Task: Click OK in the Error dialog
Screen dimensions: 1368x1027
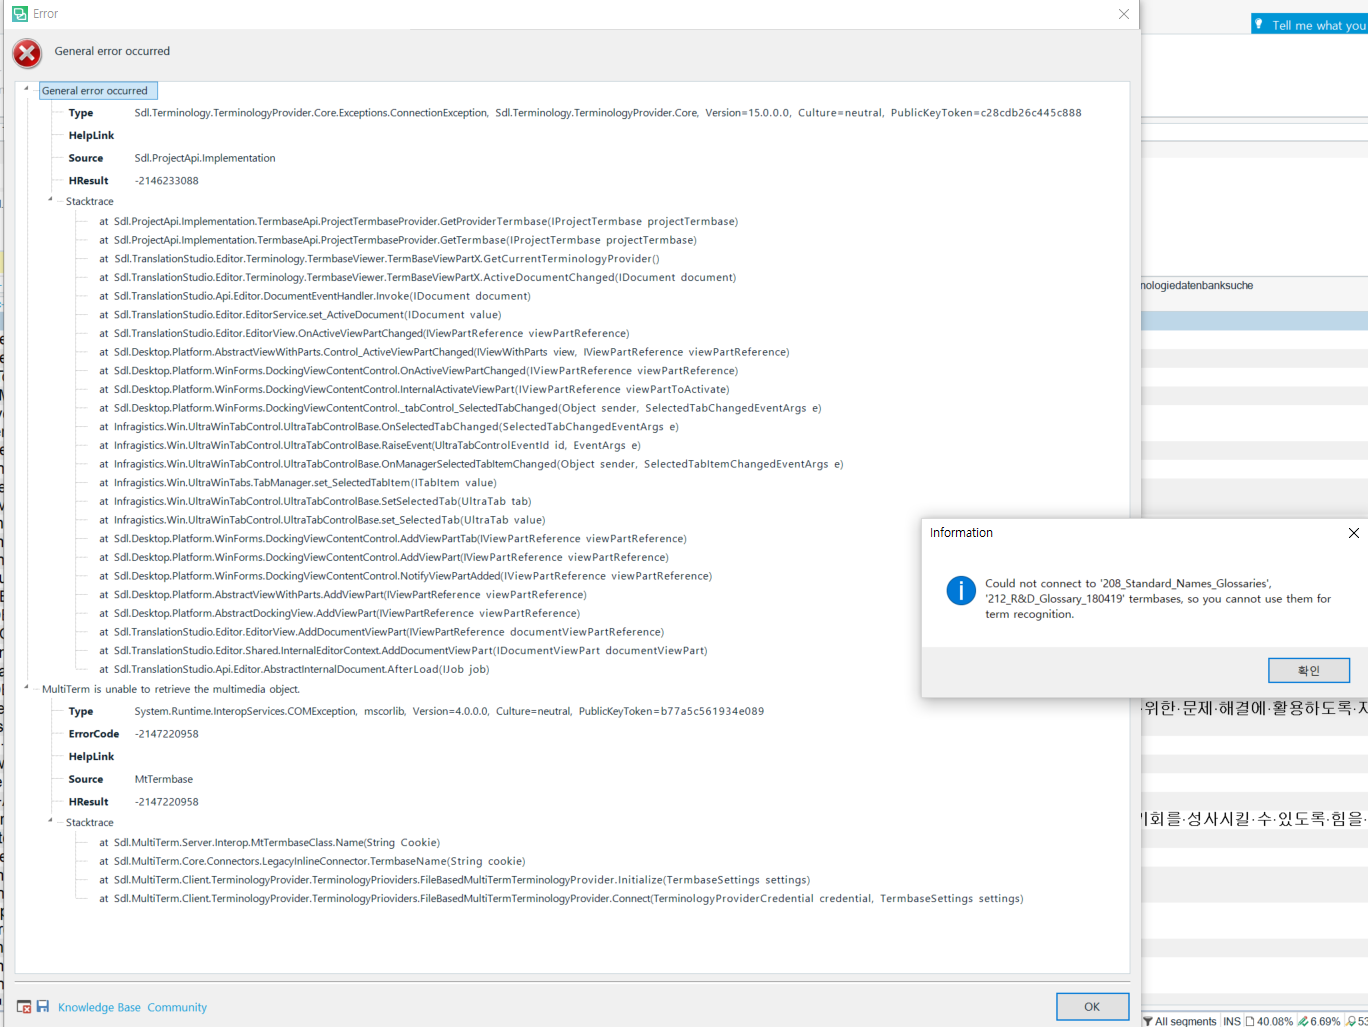Action: tap(1092, 1007)
